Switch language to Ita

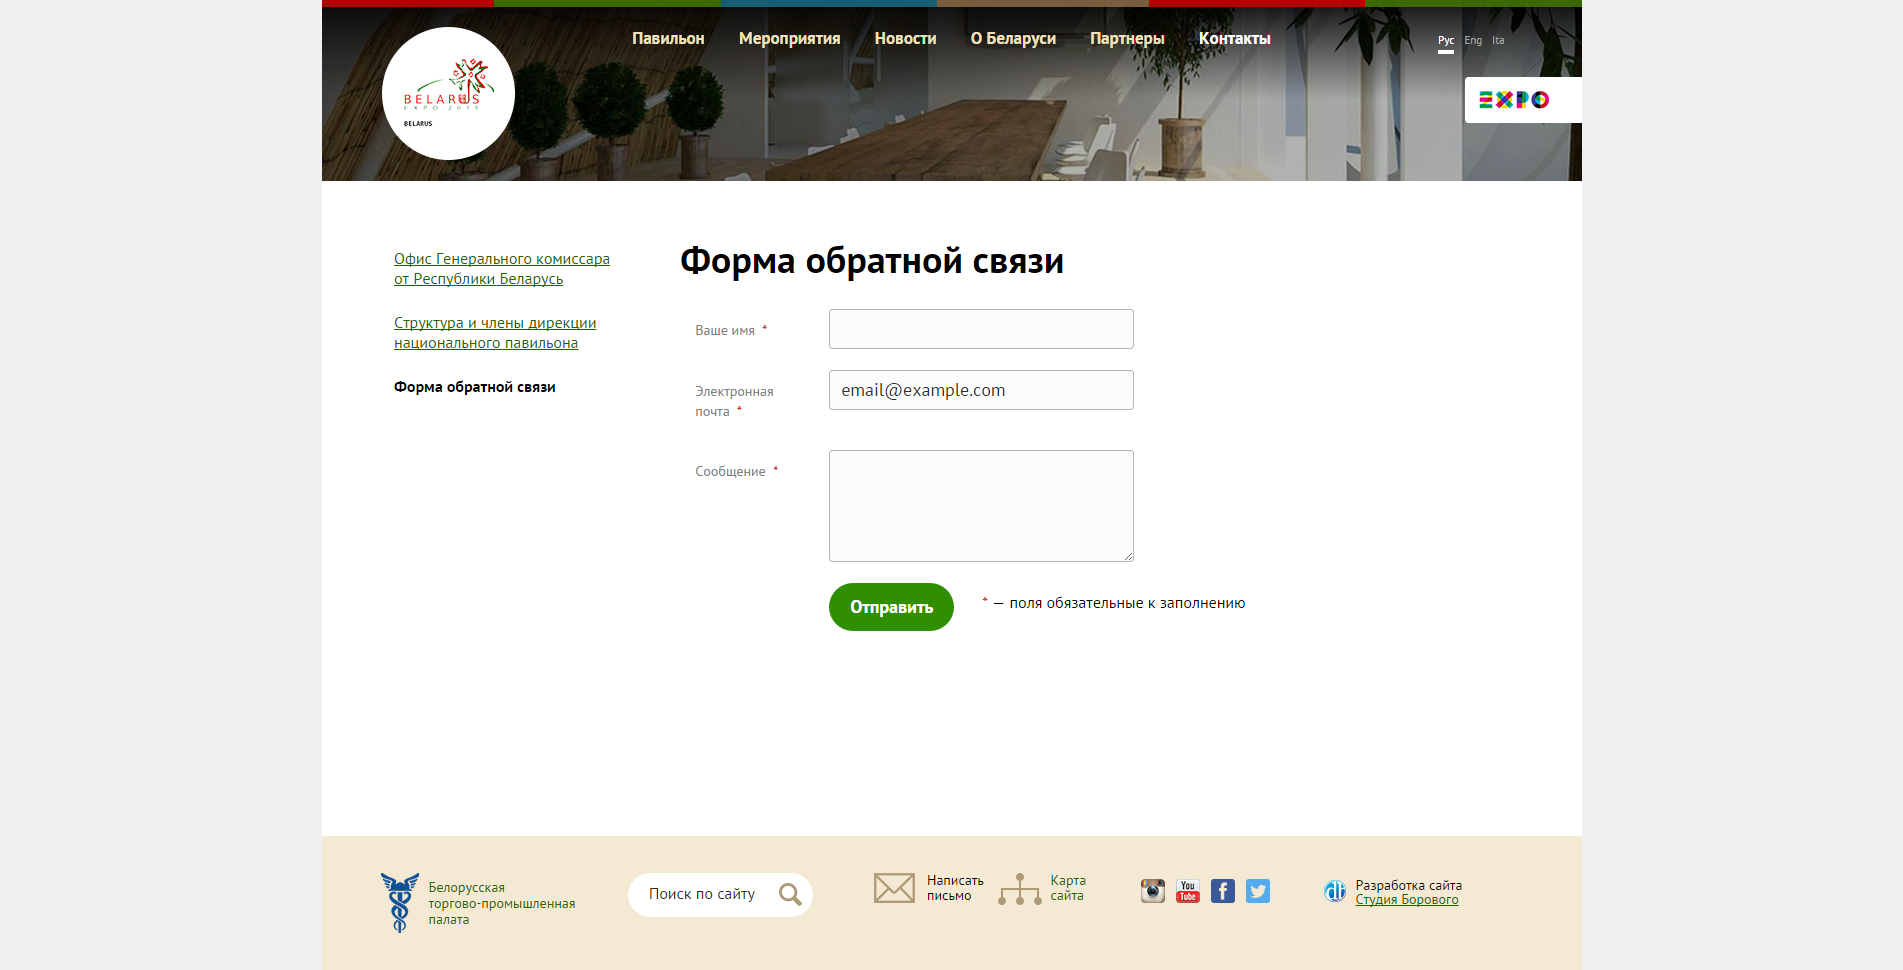pyautogui.click(x=1498, y=41)
